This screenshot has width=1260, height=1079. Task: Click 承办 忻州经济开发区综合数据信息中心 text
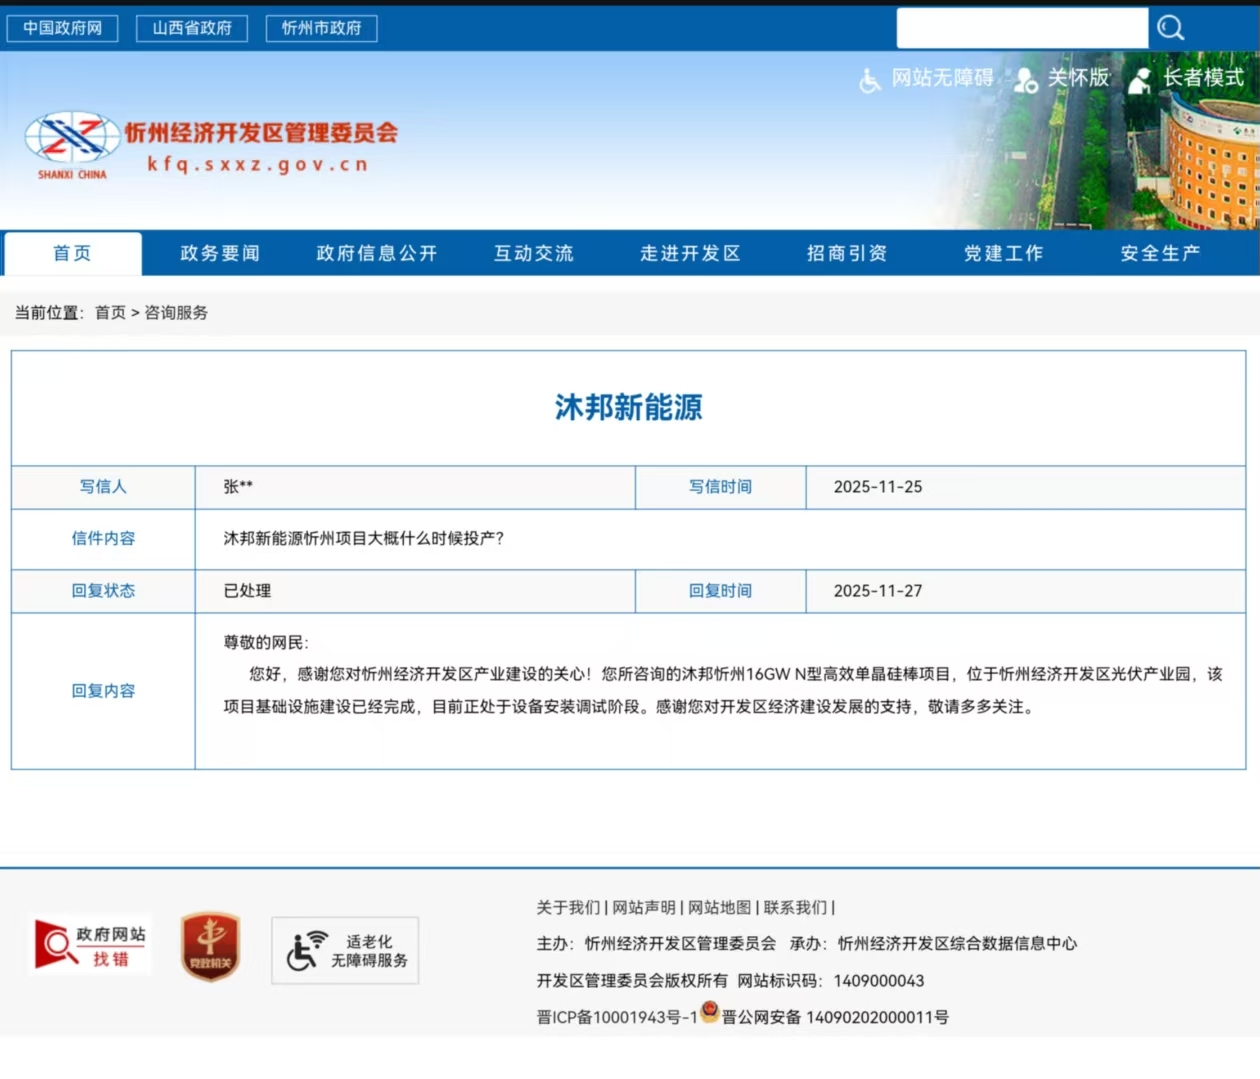(x=933, y=944)
